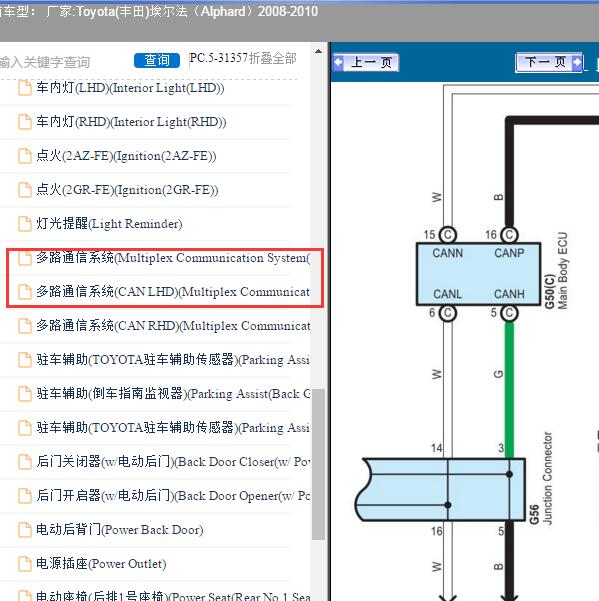Click document icon beside 后门关闭器

click(x=25, y=461)
